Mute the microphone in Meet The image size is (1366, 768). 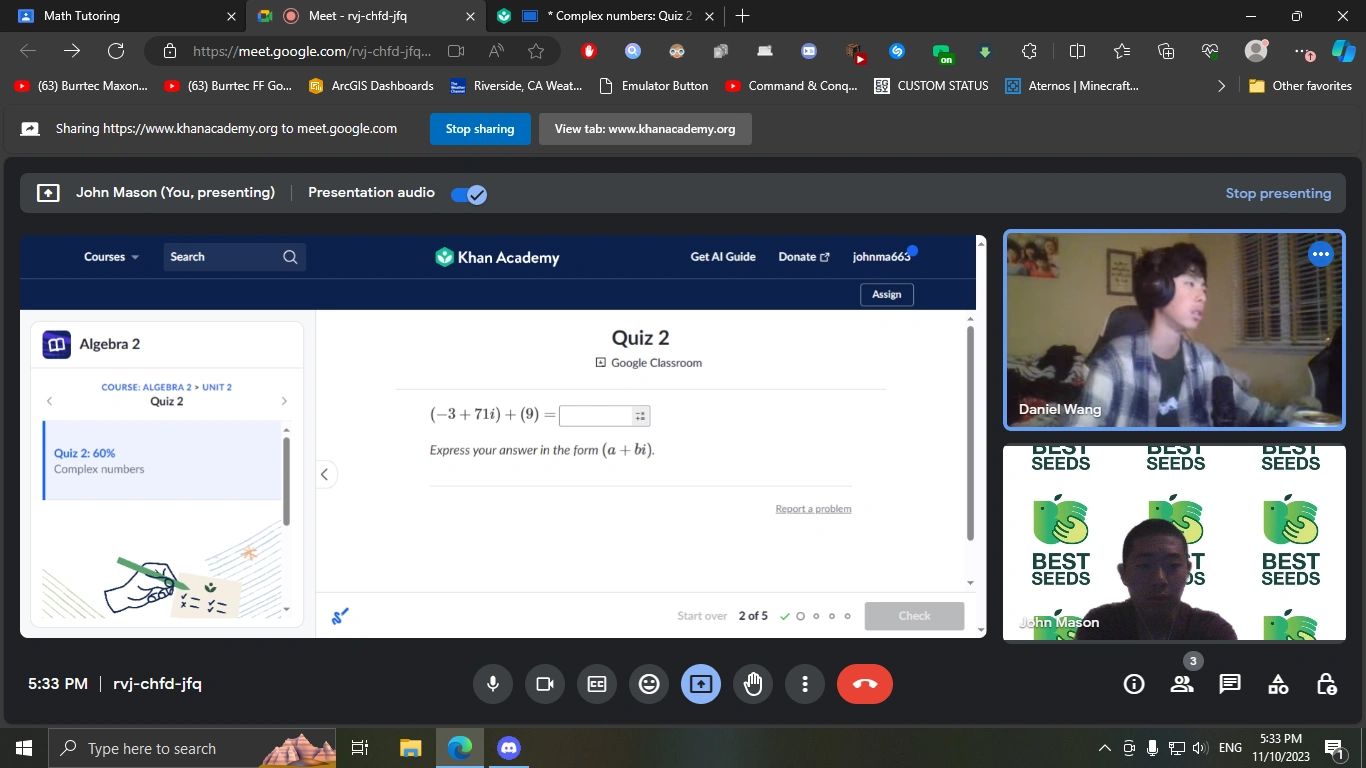[x=492, y=684]
